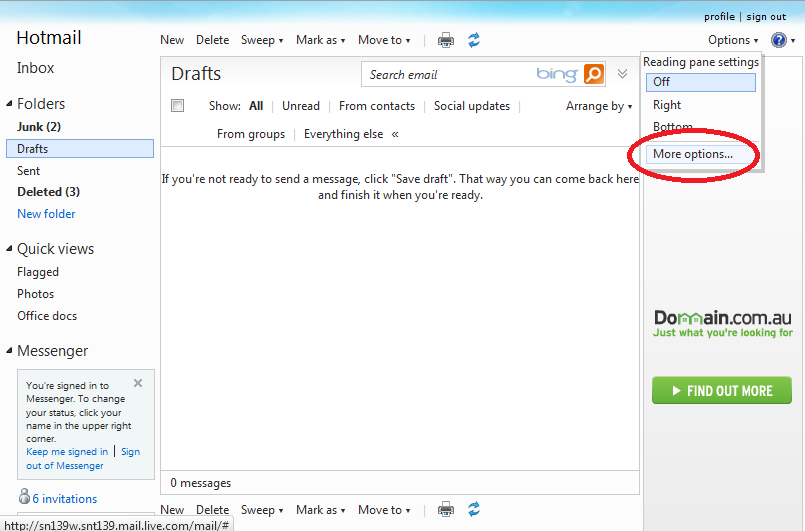The image size is (805, 531).
Task: Set the reading pane to Off
Action: coord(700,82)
